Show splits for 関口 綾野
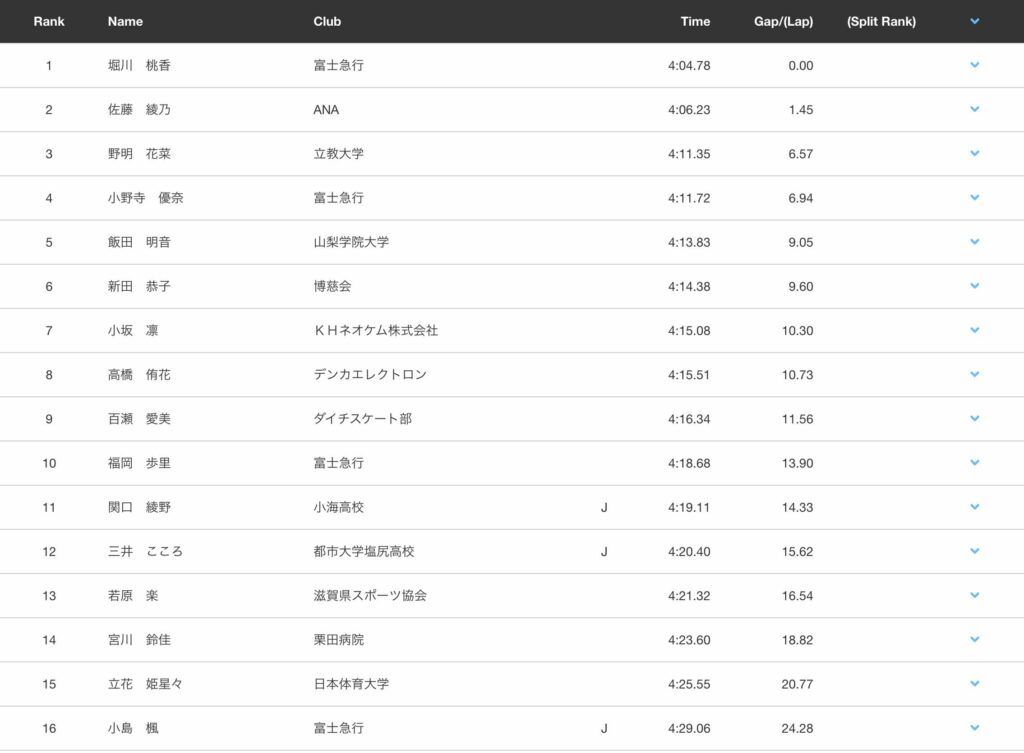Viewport: 1024px width, 753px height. coord(974,507)
